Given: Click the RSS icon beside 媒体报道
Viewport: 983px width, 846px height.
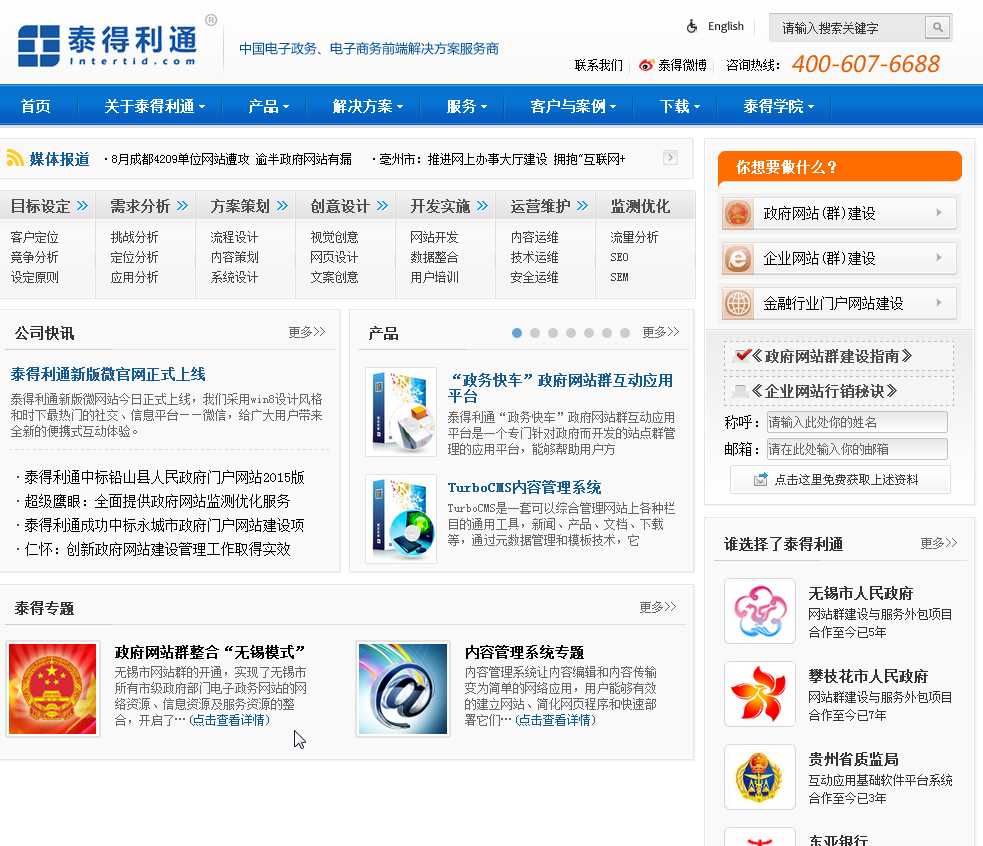Looking at the screenshot, I should pyautogui.click(x=15, y=157).
